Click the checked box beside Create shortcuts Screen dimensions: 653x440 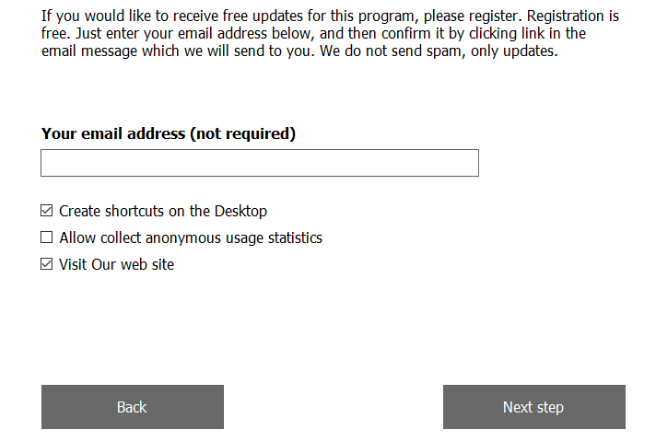point(47,211)
